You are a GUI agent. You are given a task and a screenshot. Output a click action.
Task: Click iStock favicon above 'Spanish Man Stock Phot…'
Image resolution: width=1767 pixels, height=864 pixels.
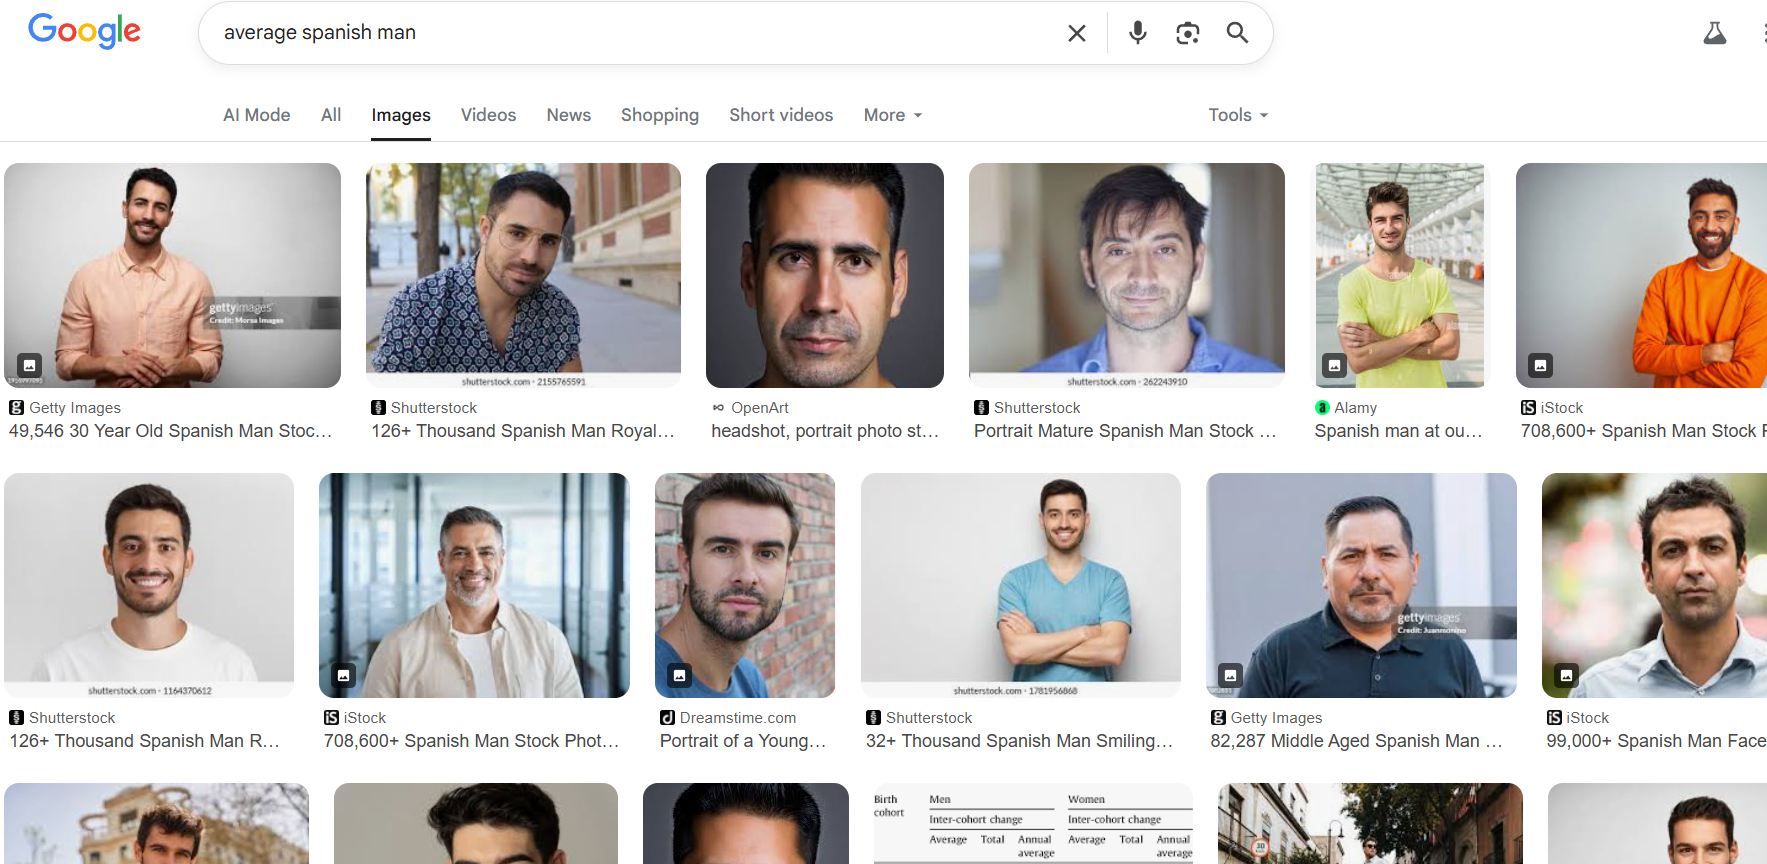331,718
